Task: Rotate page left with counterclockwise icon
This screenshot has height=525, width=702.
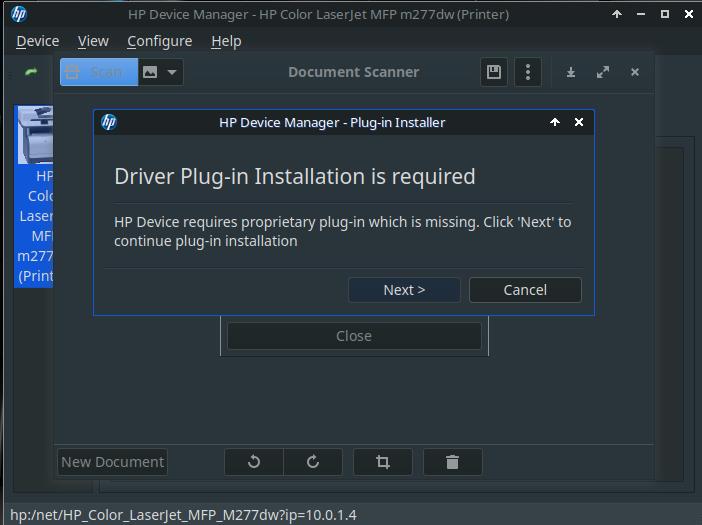Action: click(254, 462)
